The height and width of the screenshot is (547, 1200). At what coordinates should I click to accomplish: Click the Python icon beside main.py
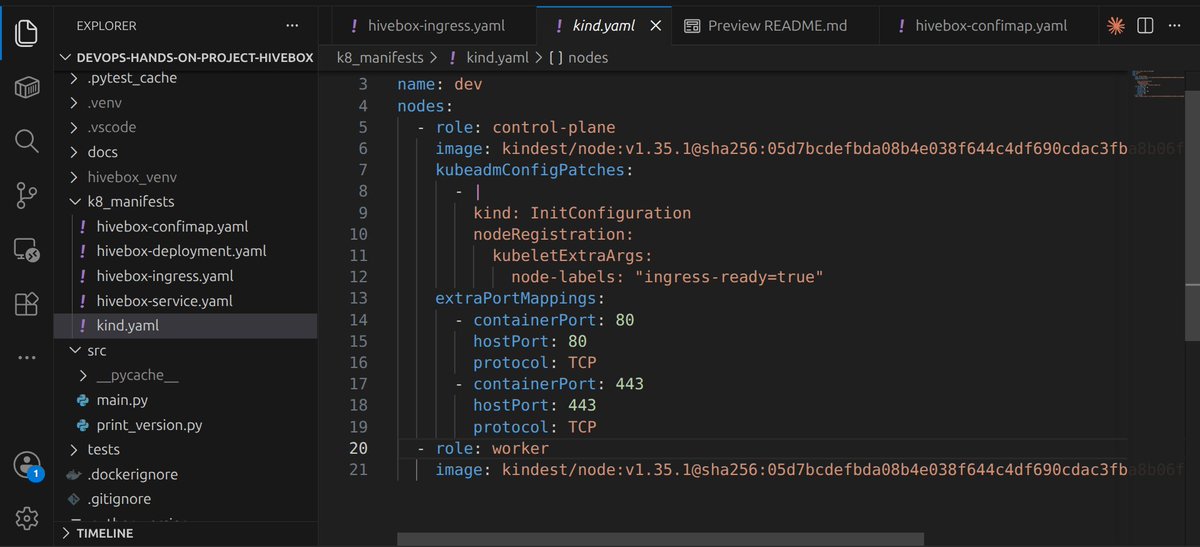(x=83, y=400)
